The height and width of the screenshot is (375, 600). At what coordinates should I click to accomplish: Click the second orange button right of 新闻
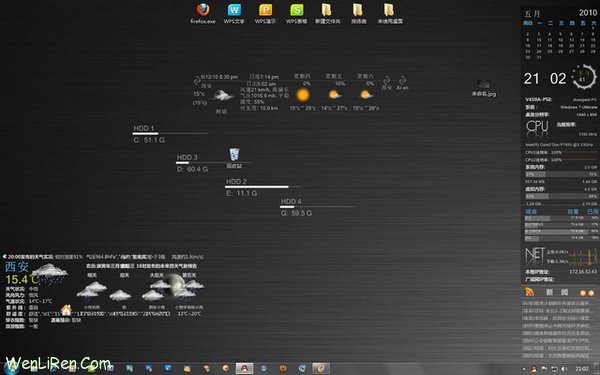tap(591, 293)
